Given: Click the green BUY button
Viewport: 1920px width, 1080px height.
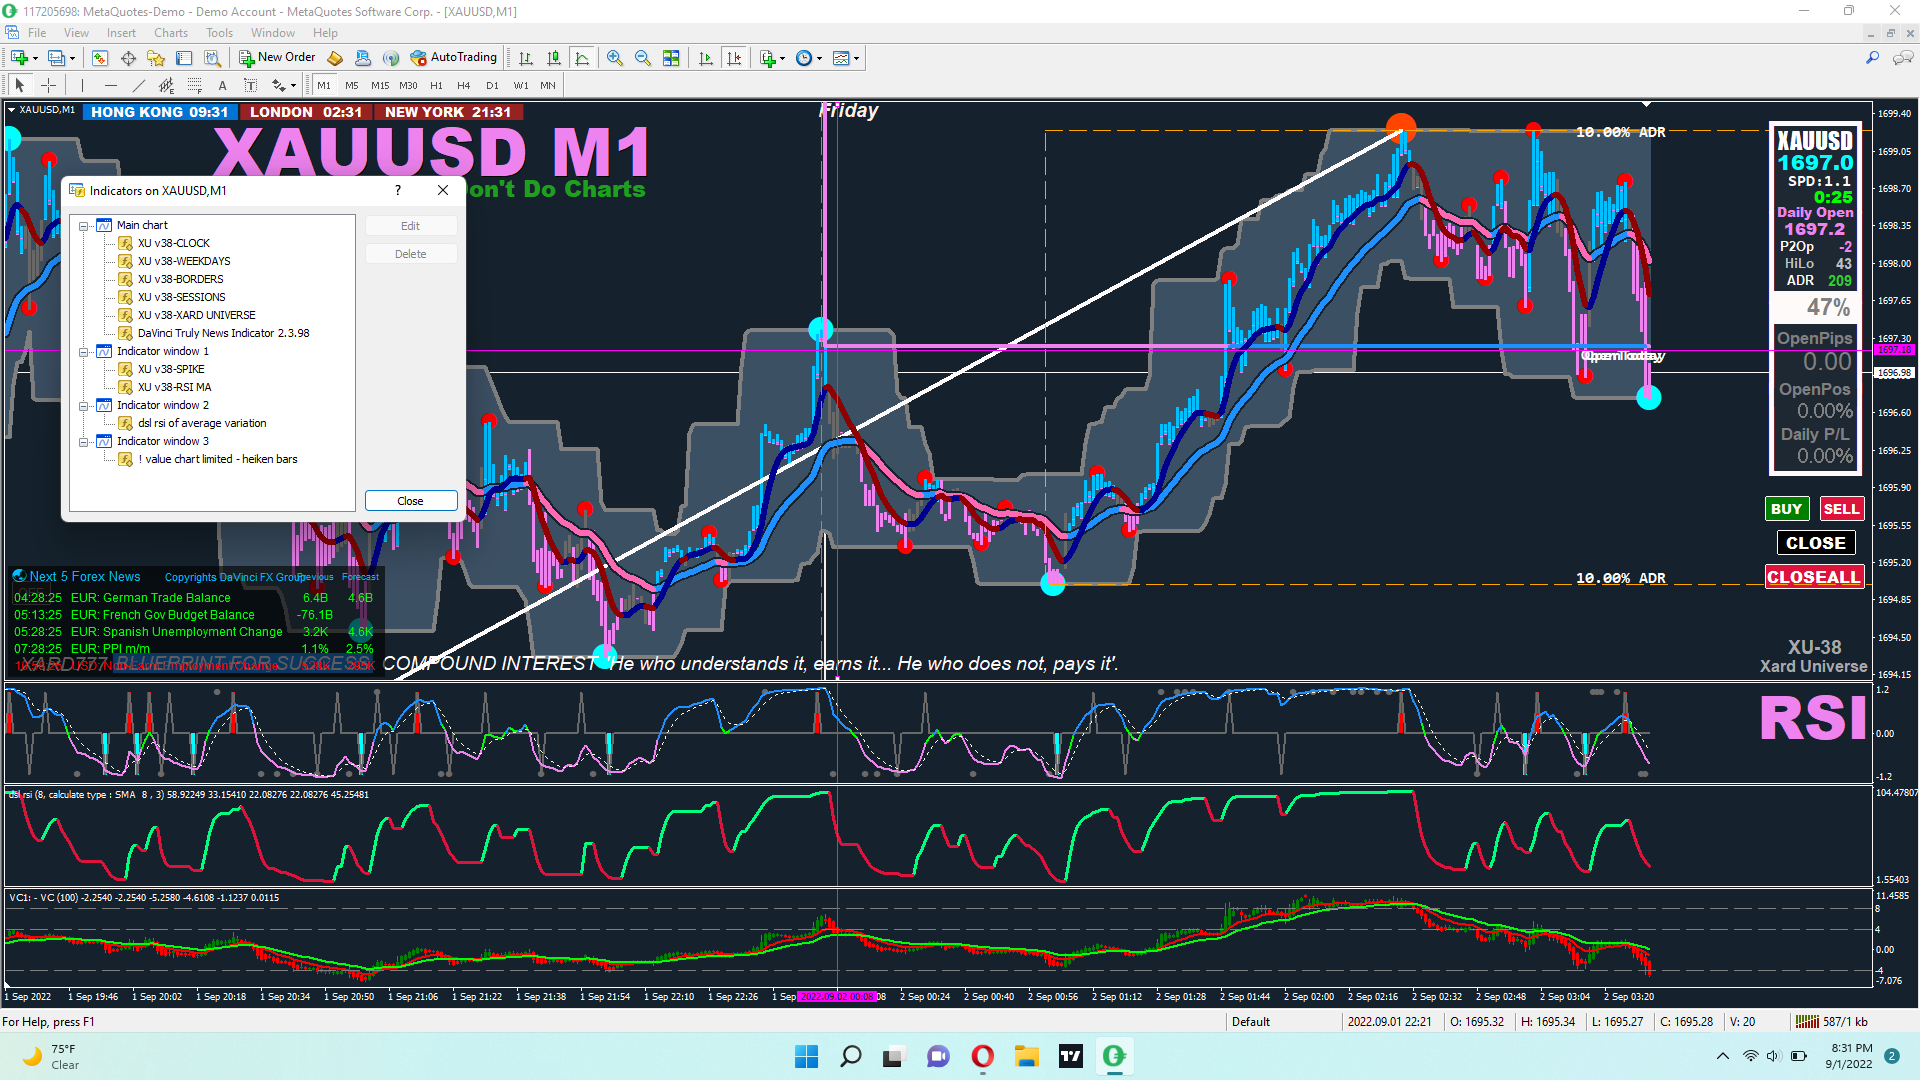Looking at the screenshot, I should 1786,509.
